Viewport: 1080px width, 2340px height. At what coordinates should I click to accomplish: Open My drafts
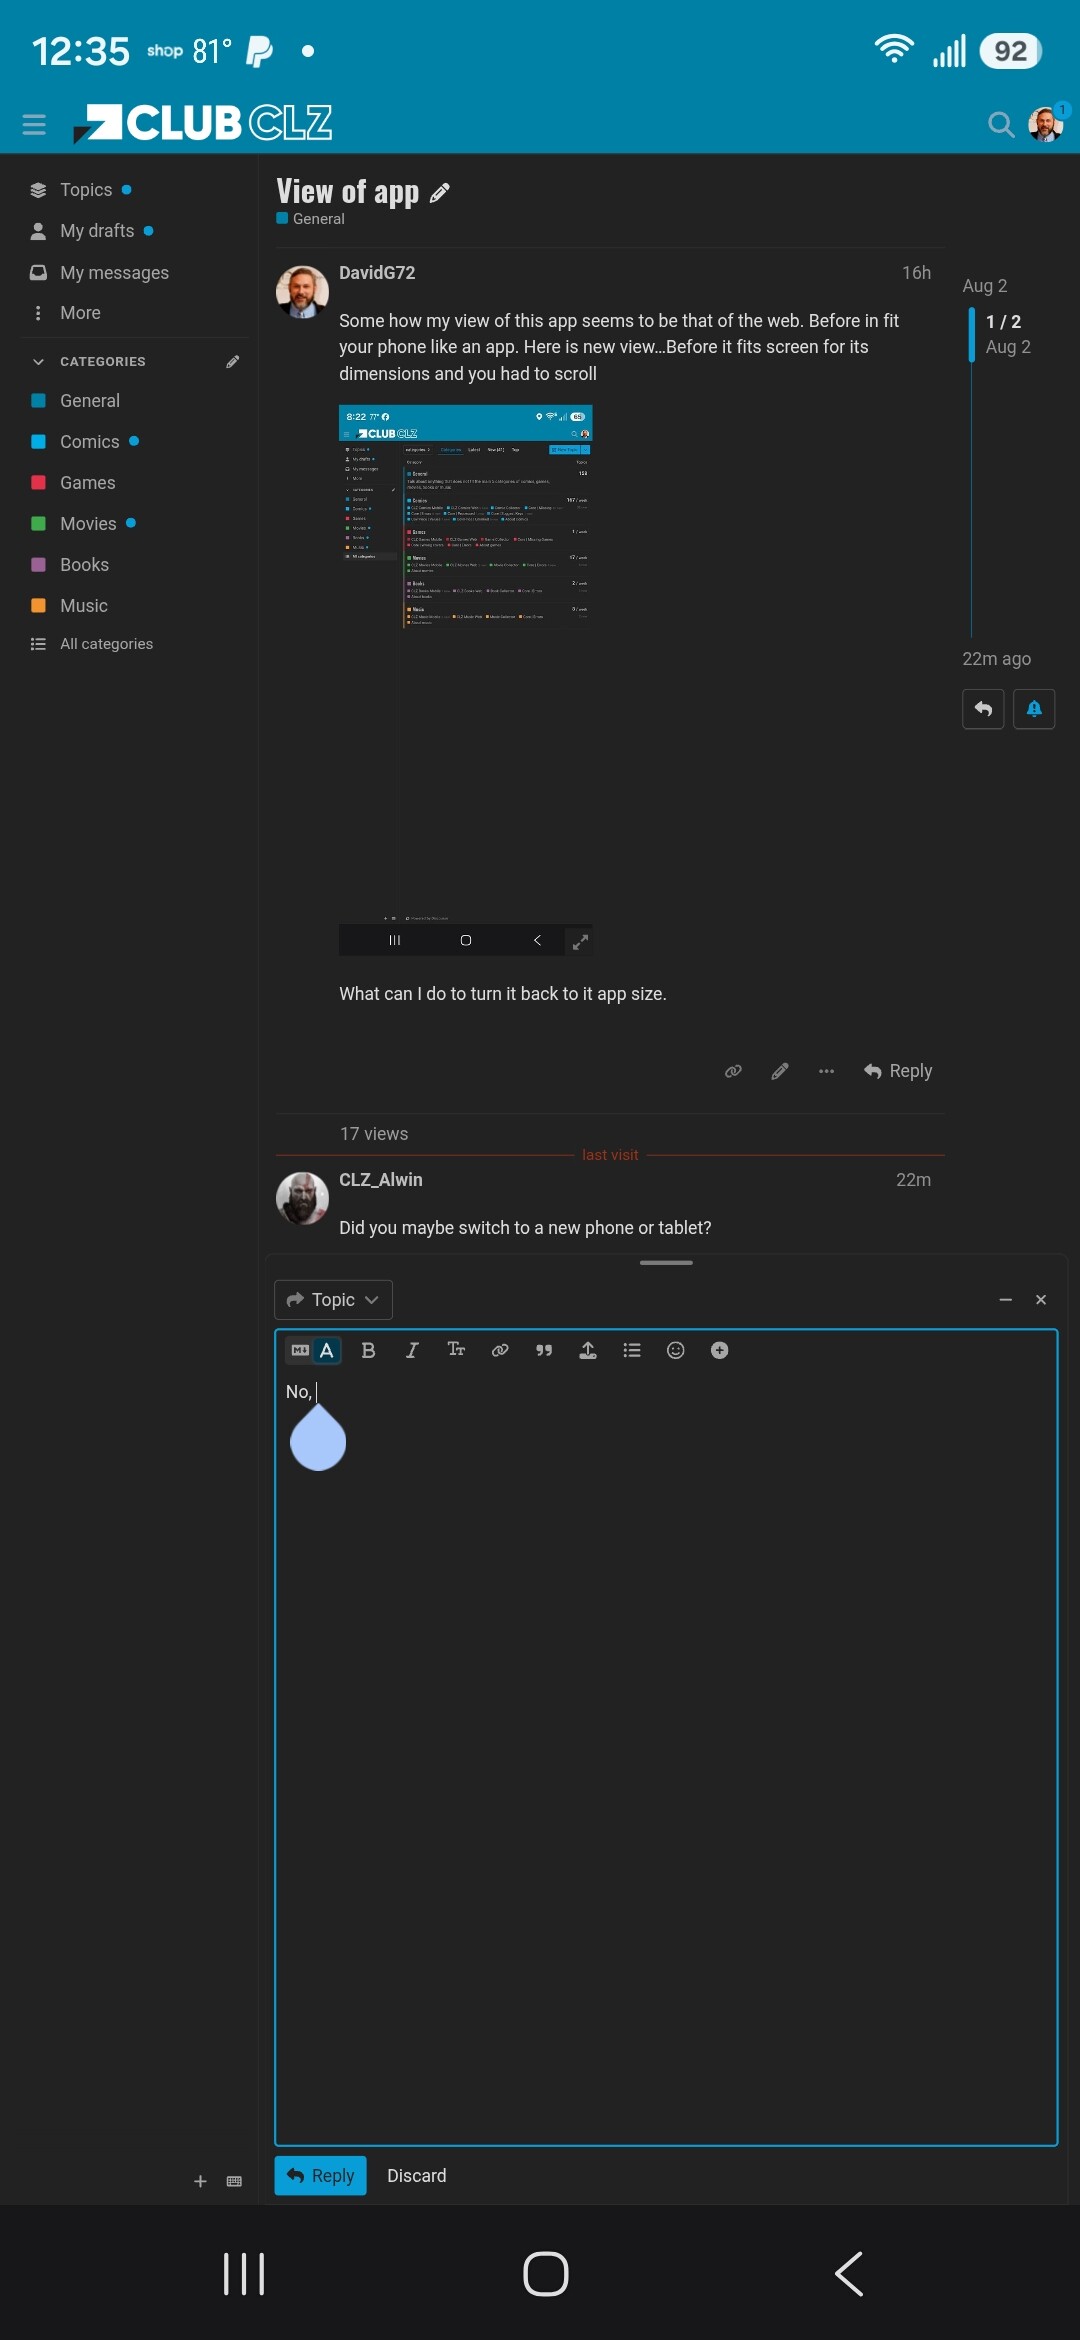tap(97, 231)
